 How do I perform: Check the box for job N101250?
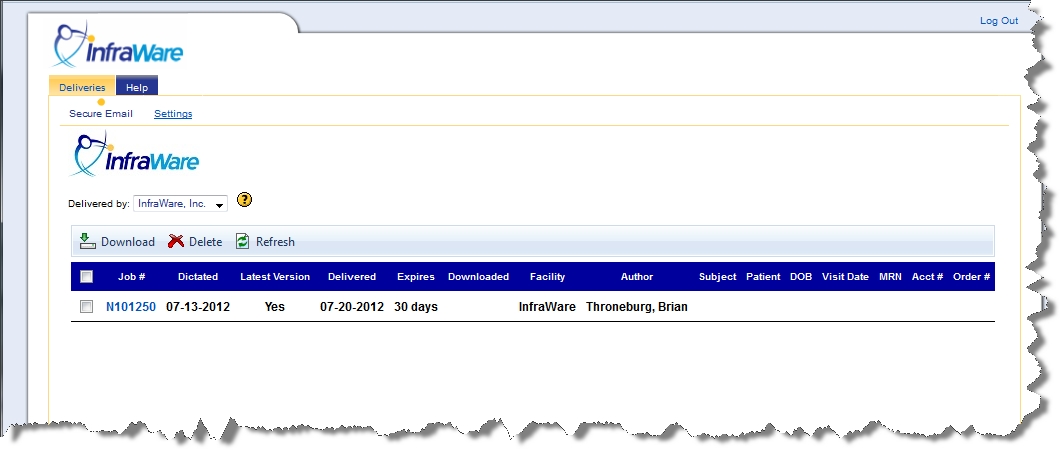pyautogui.click(x=87, y=307)
